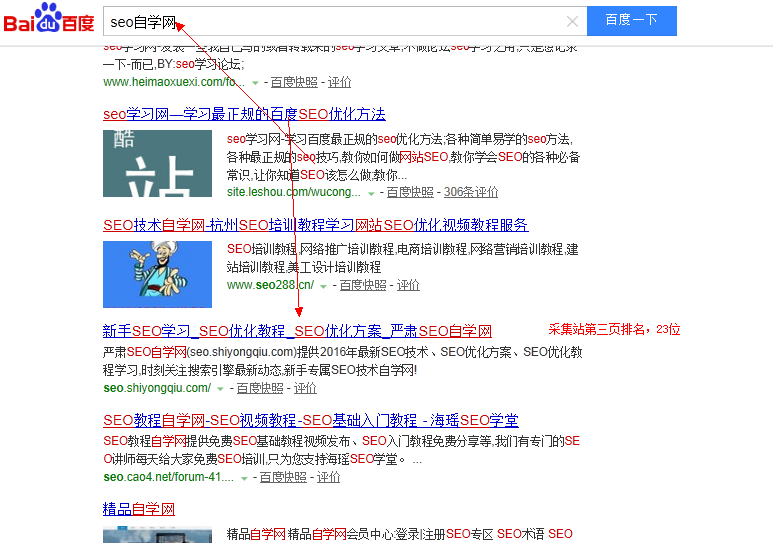Image resolution: width=773 pixels, height=543 pixels.
Task: Open 评价 for seo.cao4.net result
Action: pos(328,477)
